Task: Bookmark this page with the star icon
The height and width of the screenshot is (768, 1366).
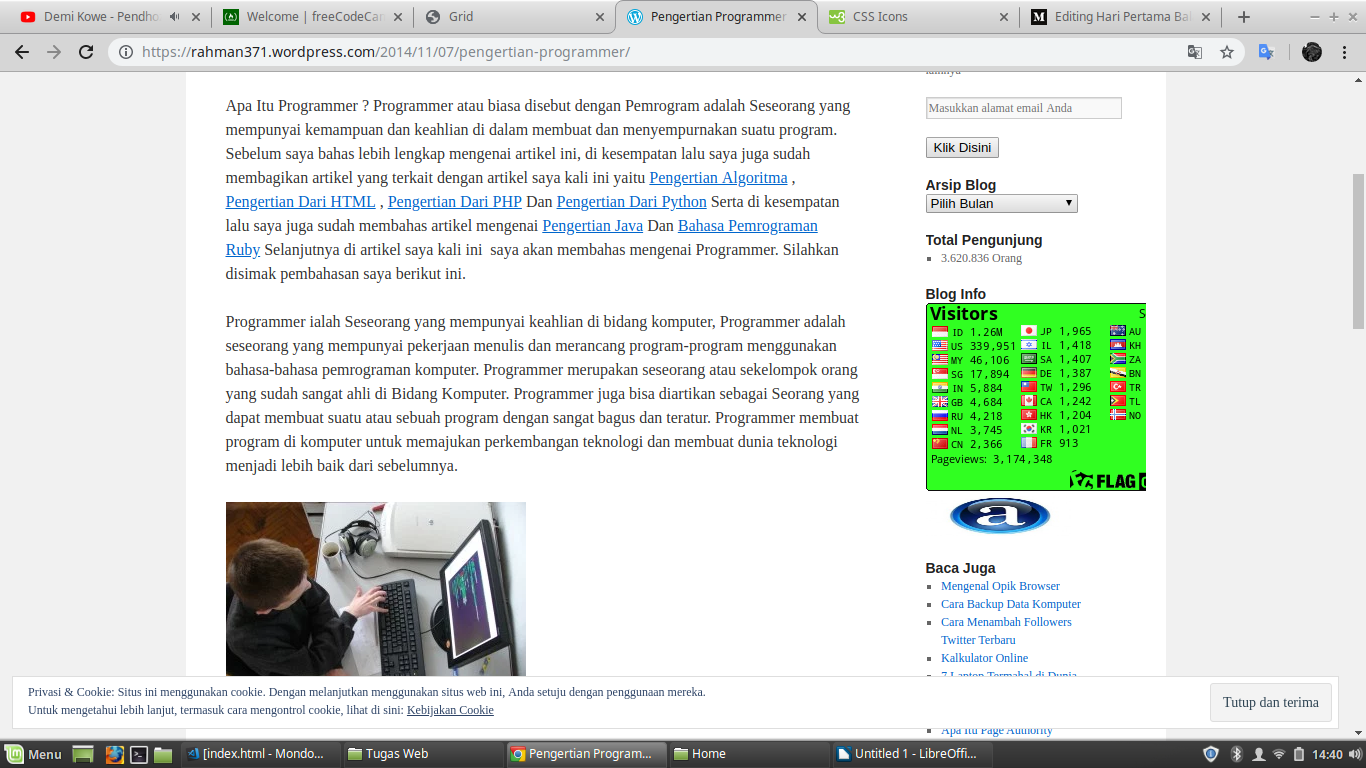Action: click(x=1227, y=52)
